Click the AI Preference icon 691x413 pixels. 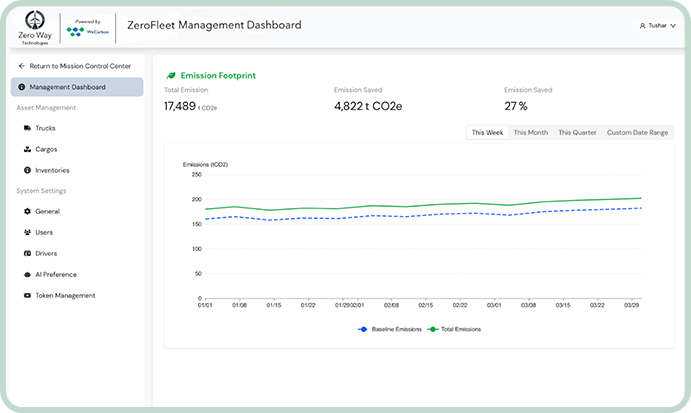click(26, 274)
